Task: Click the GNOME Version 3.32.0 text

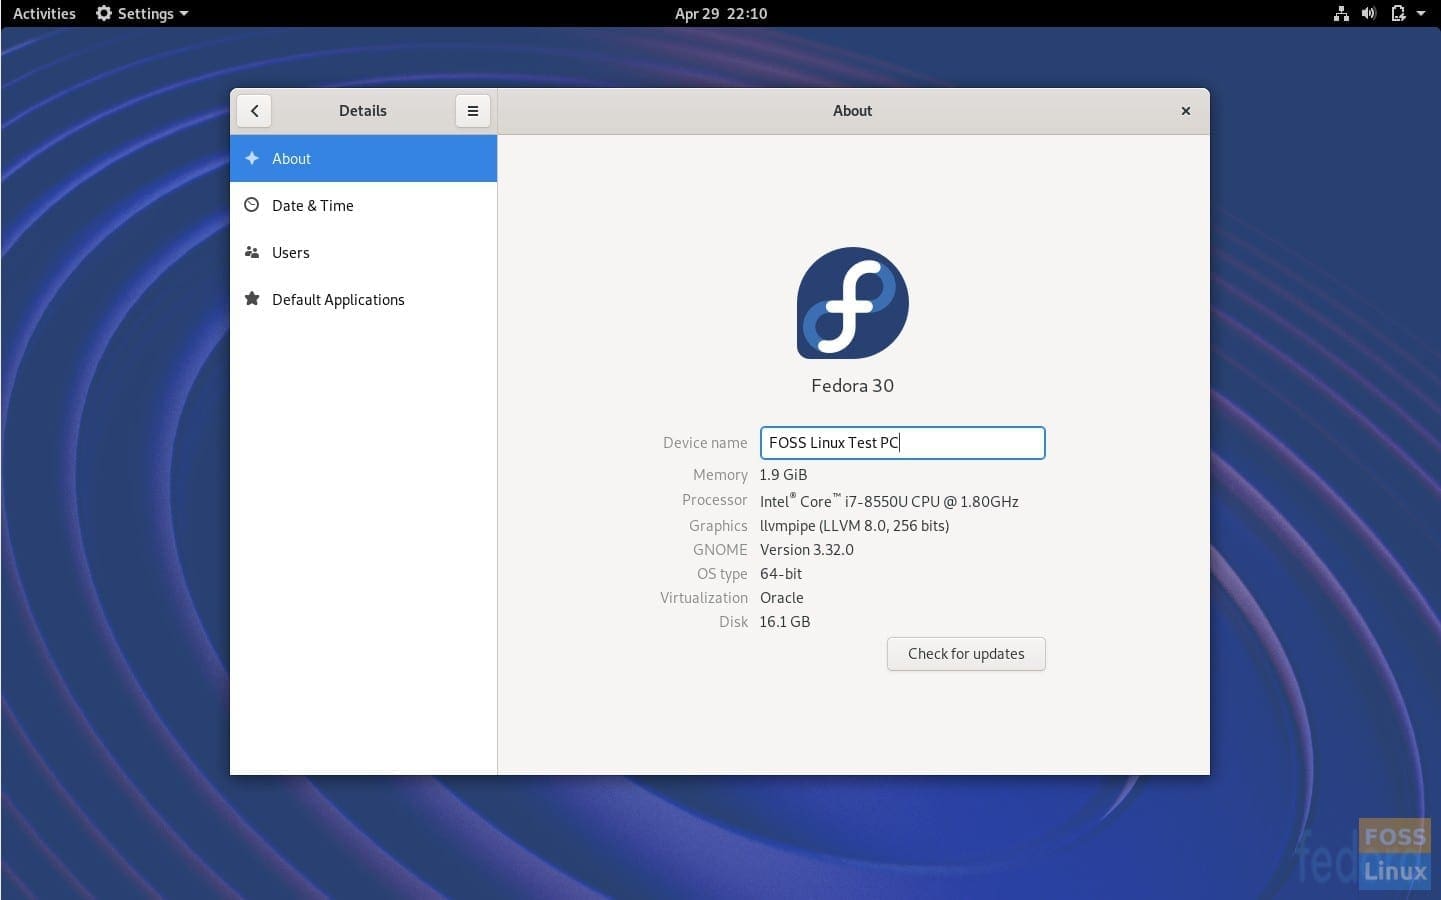Action: tap(806, 550)
